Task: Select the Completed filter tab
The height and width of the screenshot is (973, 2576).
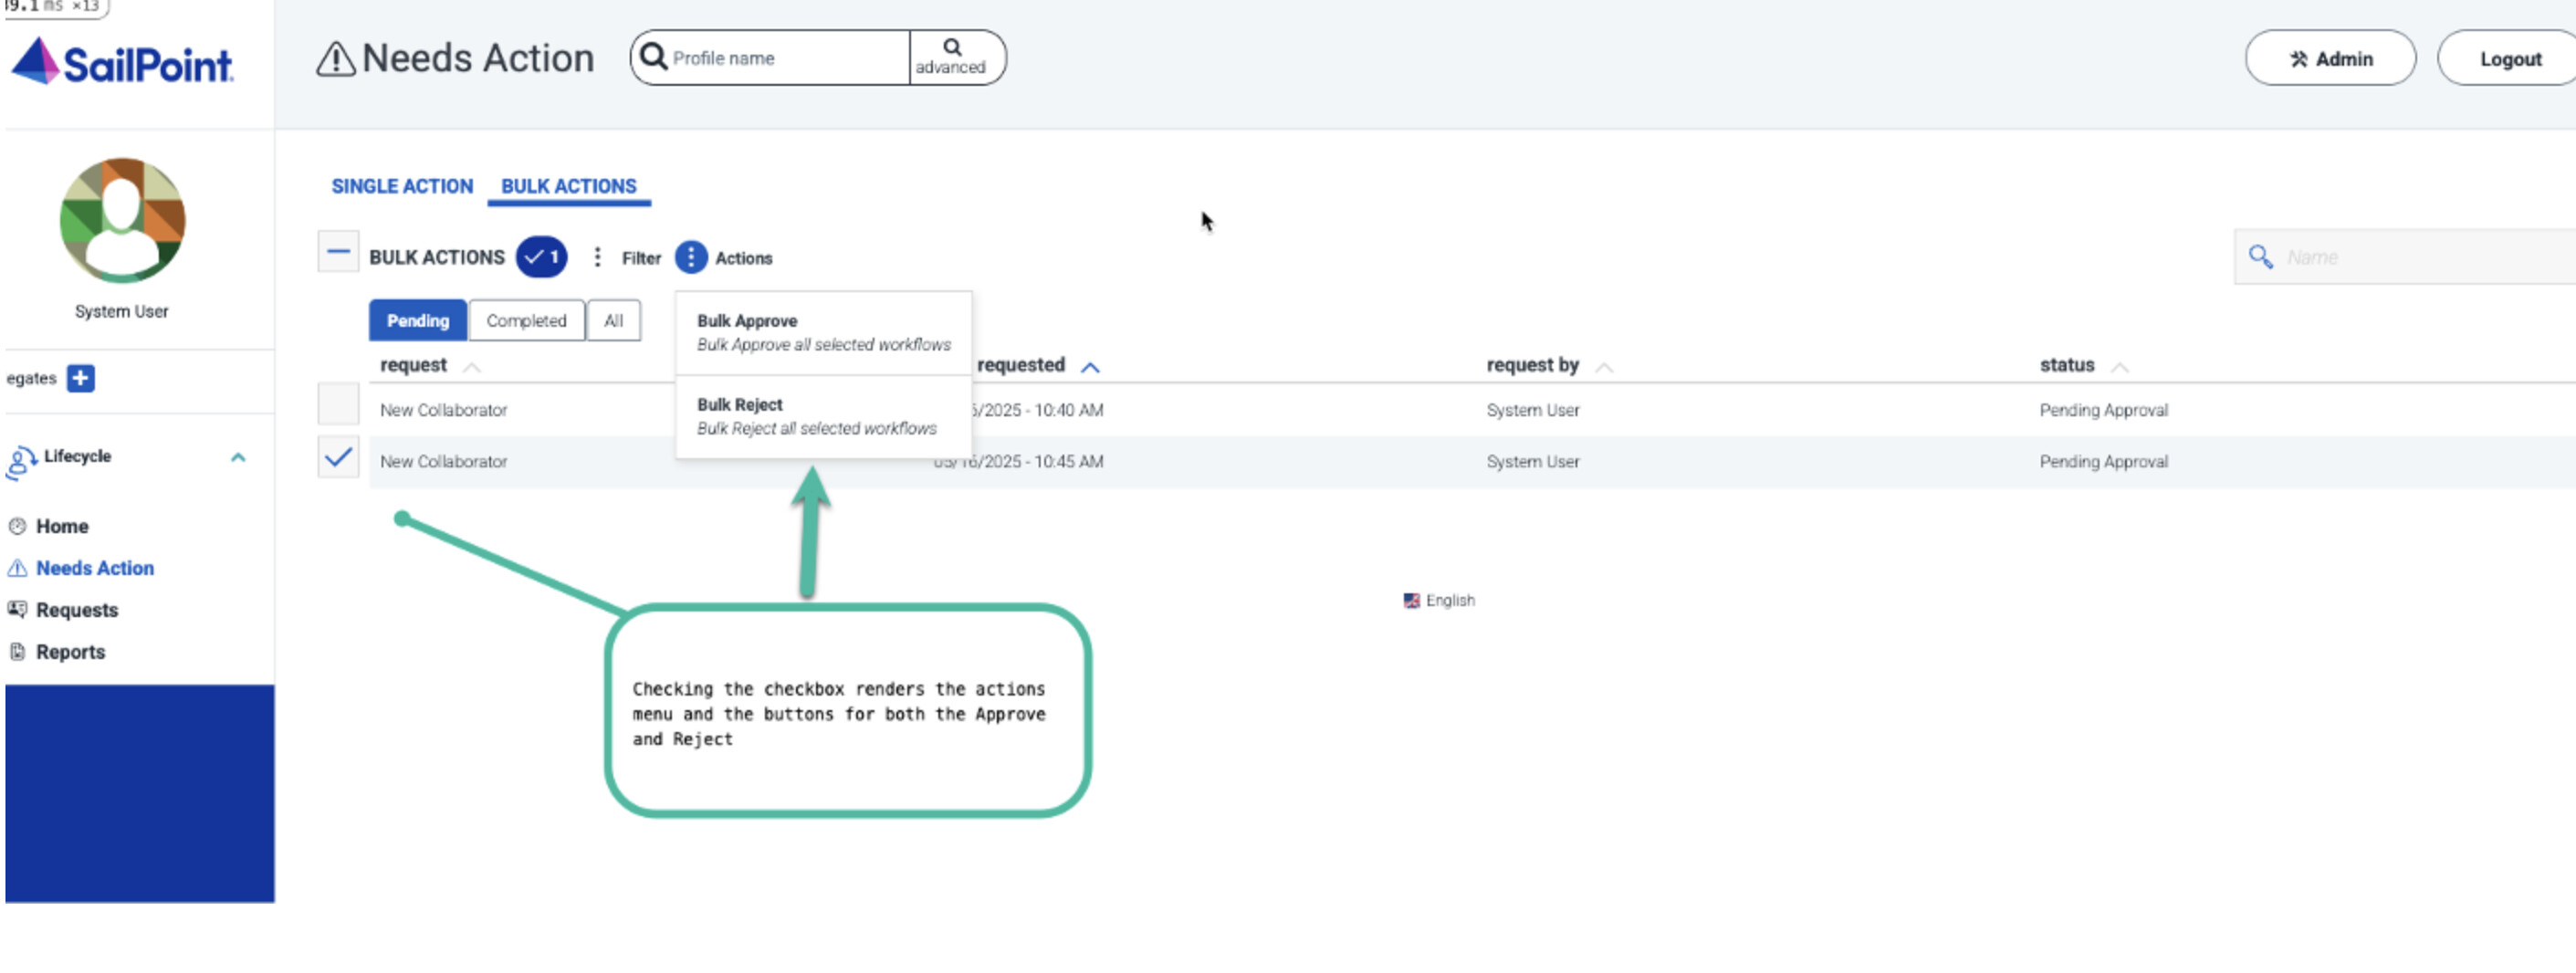Action: click(526, 321)
